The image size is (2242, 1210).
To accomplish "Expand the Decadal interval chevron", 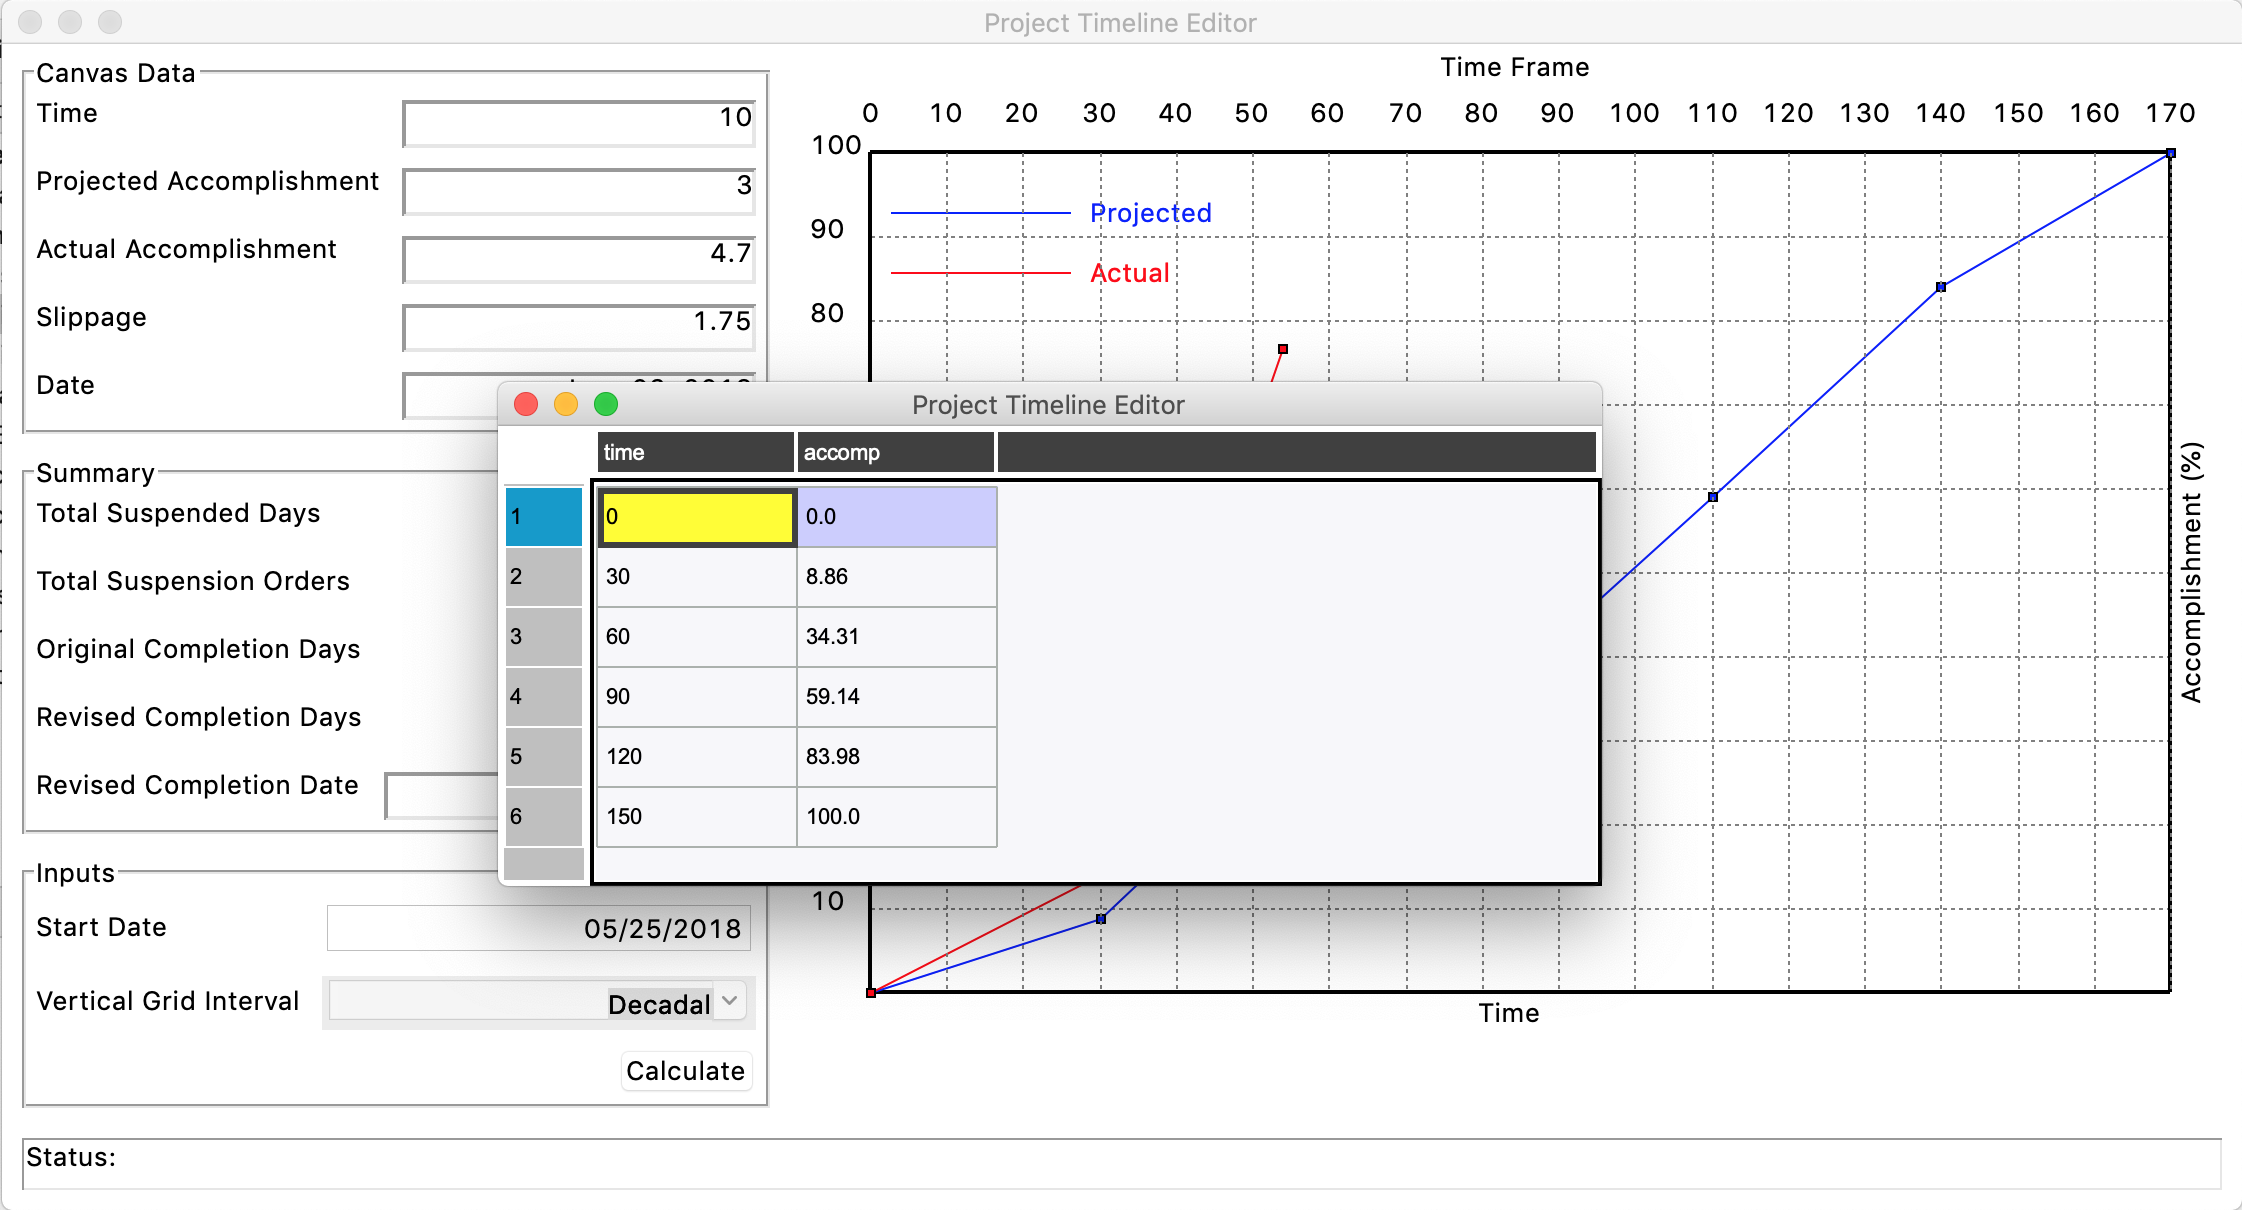I will point(729,1001).
